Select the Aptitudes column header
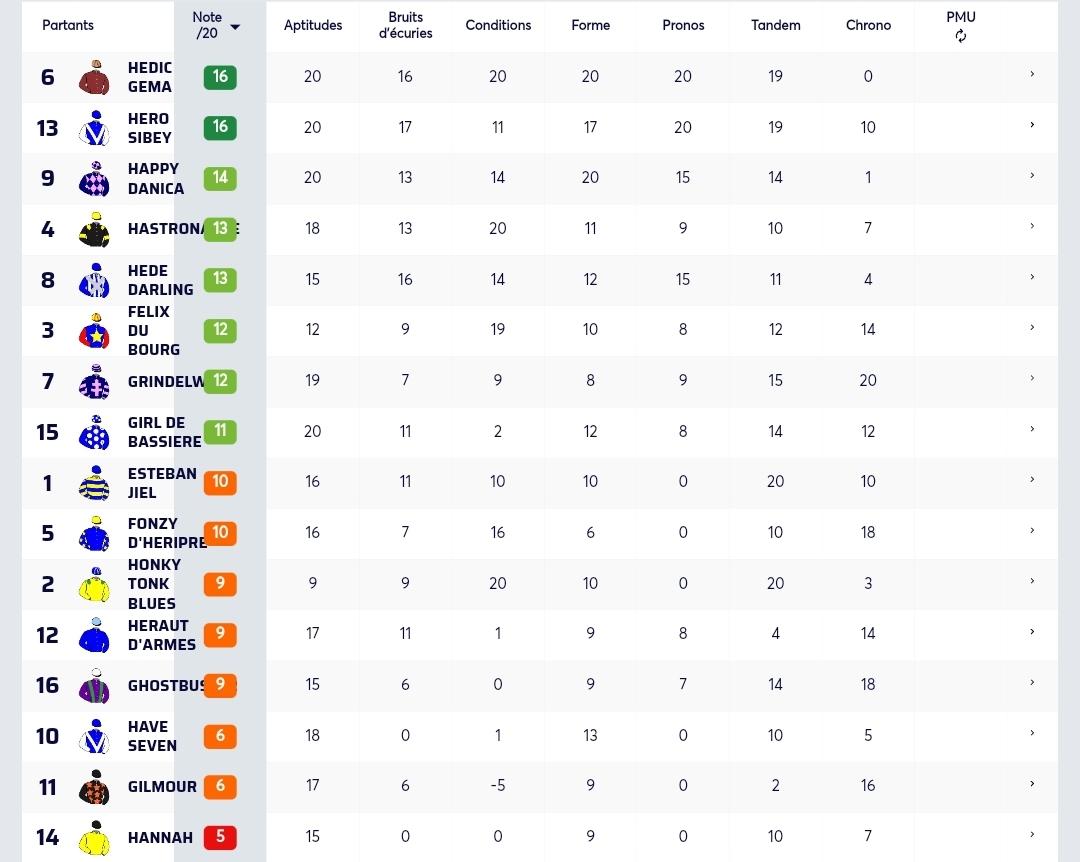This screenshot has width=1080, height=862. pyautogui.click(x=313, y=25)
